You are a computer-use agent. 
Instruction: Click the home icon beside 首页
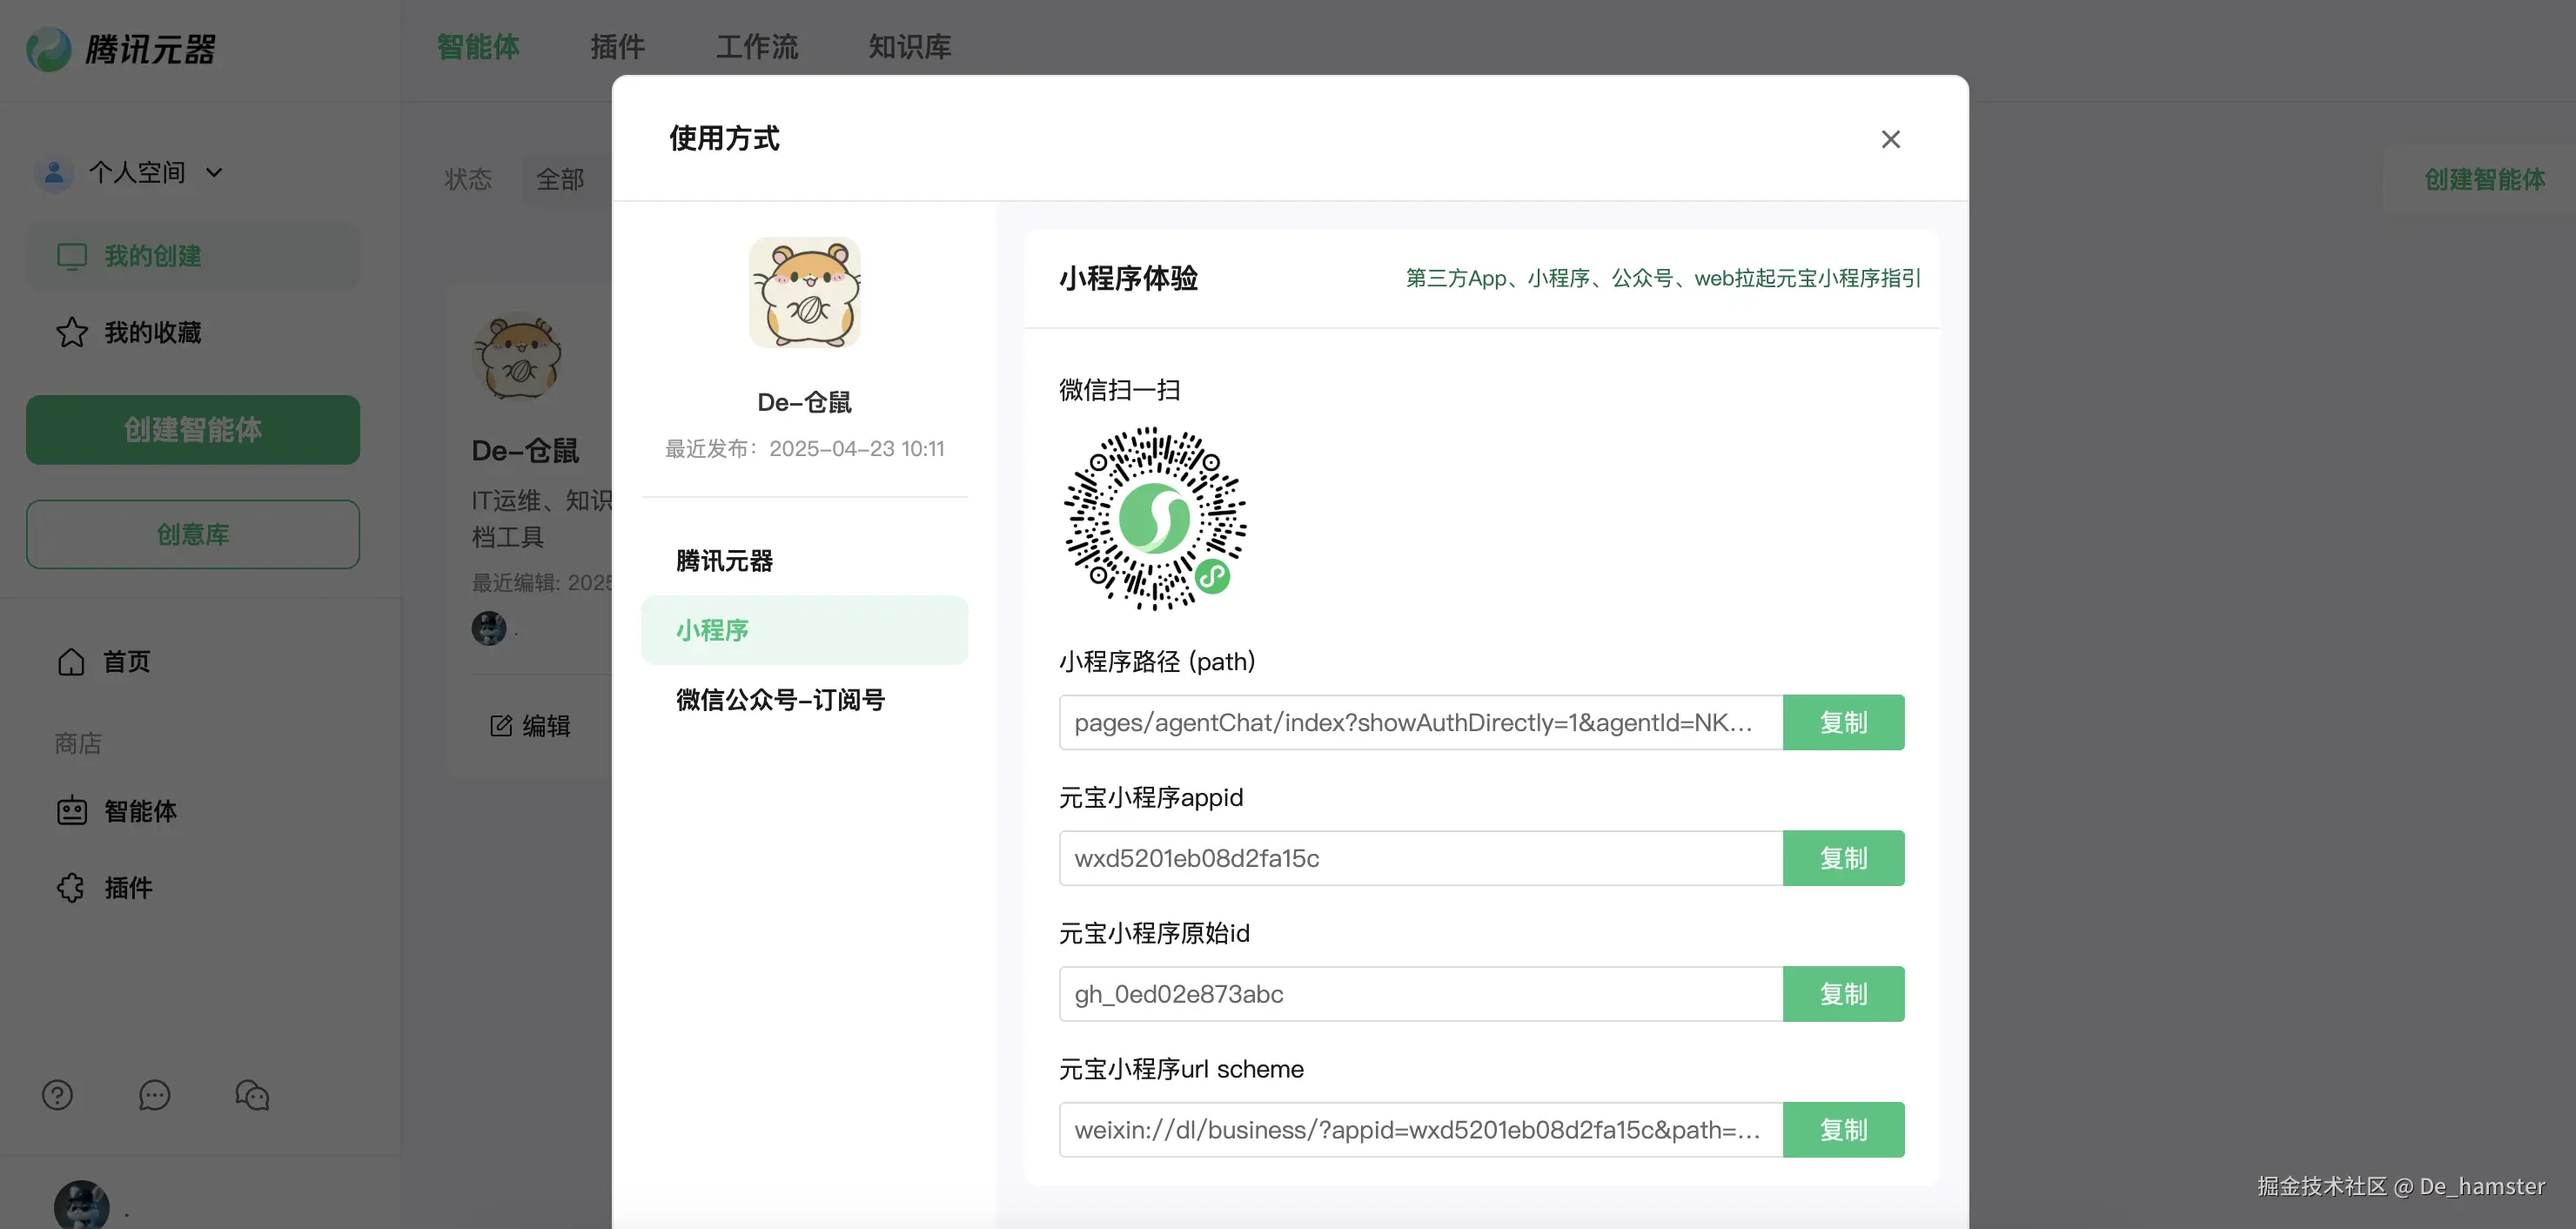[x=71, y=661]
